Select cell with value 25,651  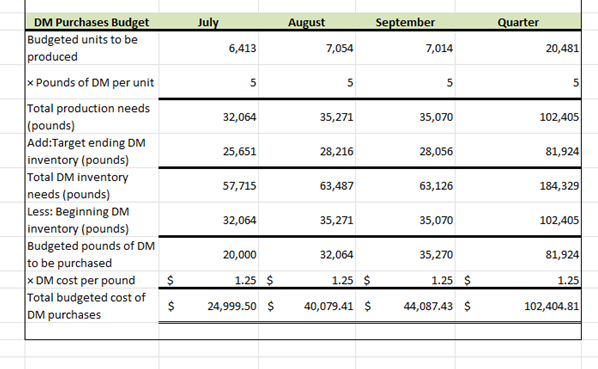point(209,151)
